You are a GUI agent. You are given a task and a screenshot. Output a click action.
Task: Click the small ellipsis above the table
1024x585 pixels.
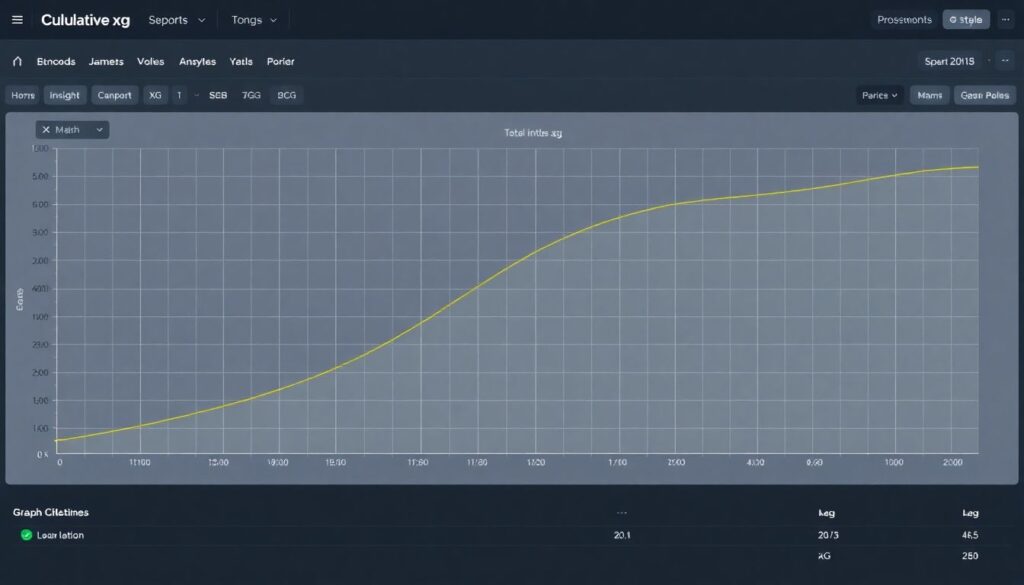coord(624,511)
